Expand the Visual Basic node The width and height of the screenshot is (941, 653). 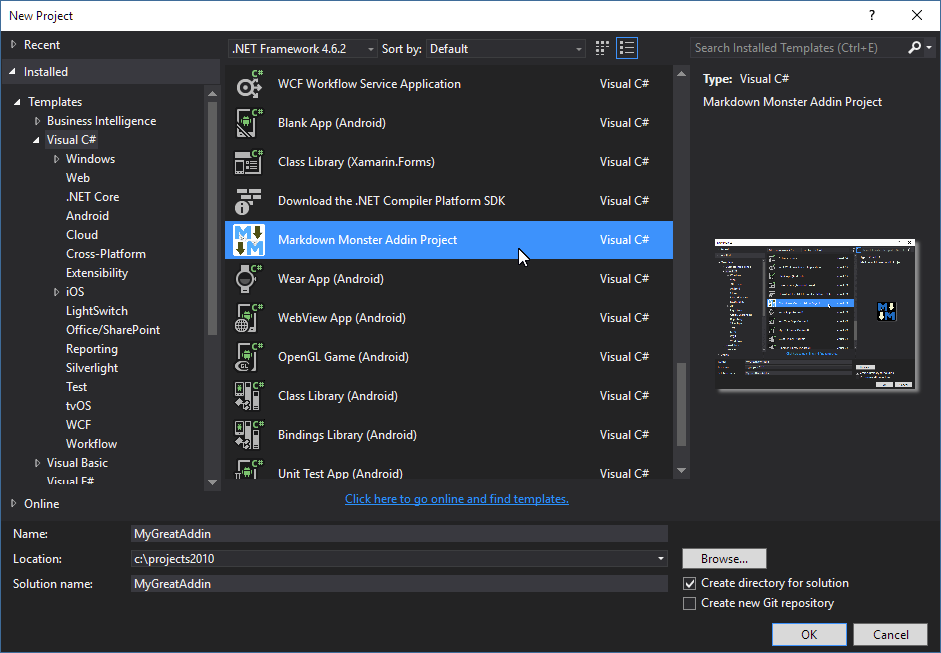tap(37, 463)
